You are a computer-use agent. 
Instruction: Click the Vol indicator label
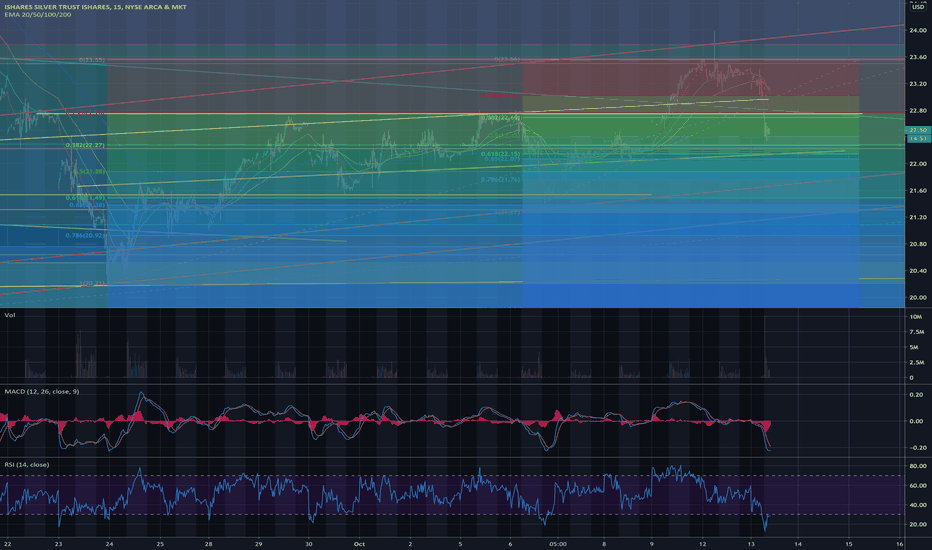click(10, 315)
